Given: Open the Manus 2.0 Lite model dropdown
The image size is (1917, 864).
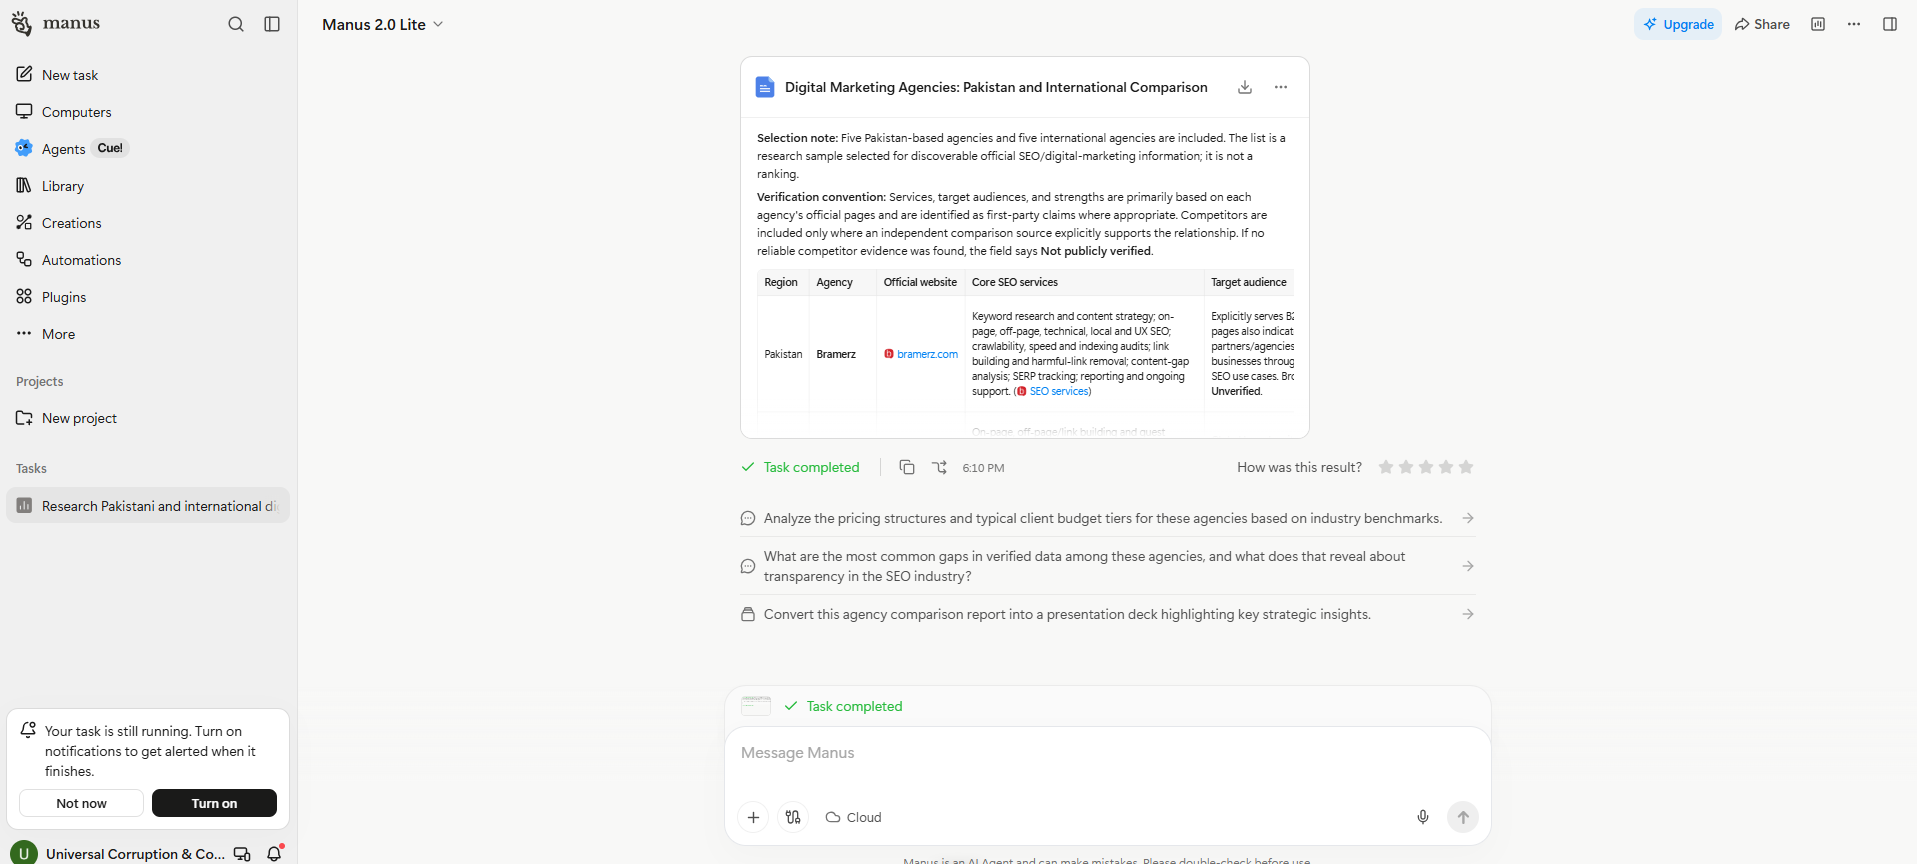Looking at the screenshot, I should (x=382, y=24).
